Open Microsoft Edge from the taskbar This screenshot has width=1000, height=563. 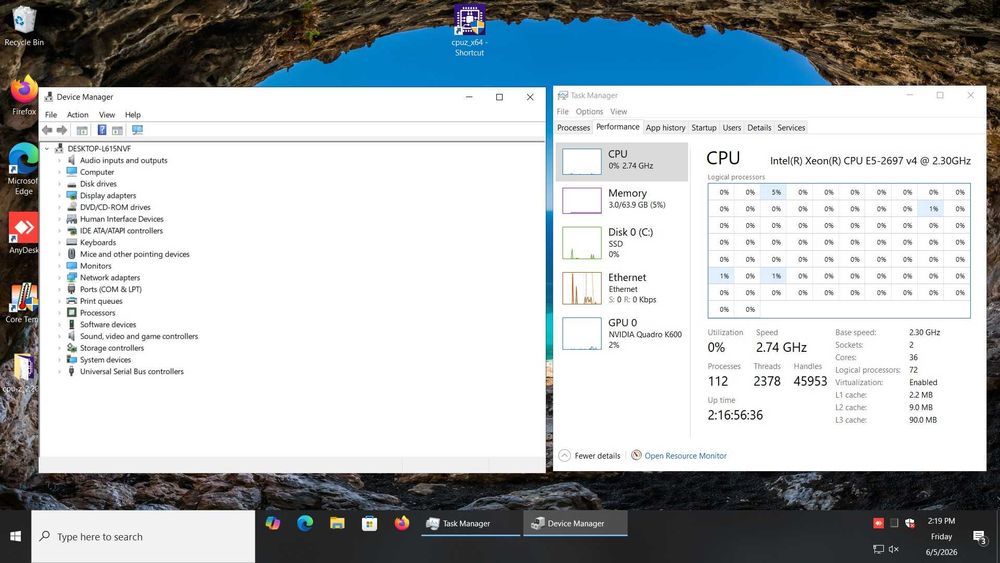tap(305, 523)
